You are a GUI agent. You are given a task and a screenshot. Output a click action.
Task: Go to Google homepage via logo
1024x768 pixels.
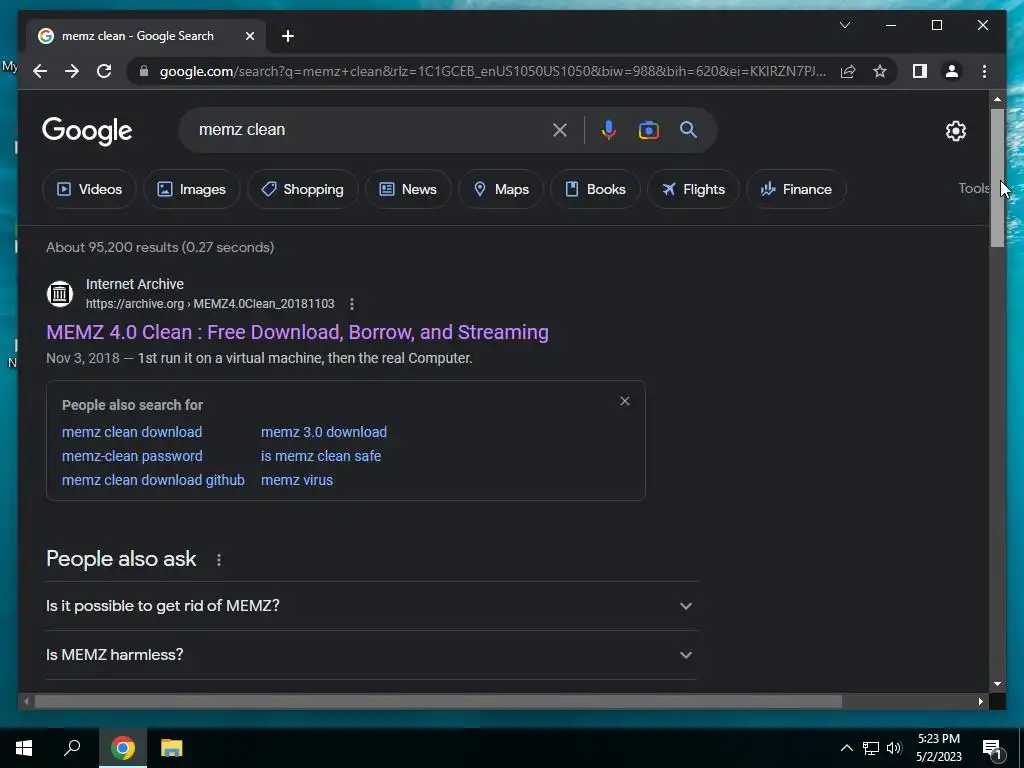[87, 131]
